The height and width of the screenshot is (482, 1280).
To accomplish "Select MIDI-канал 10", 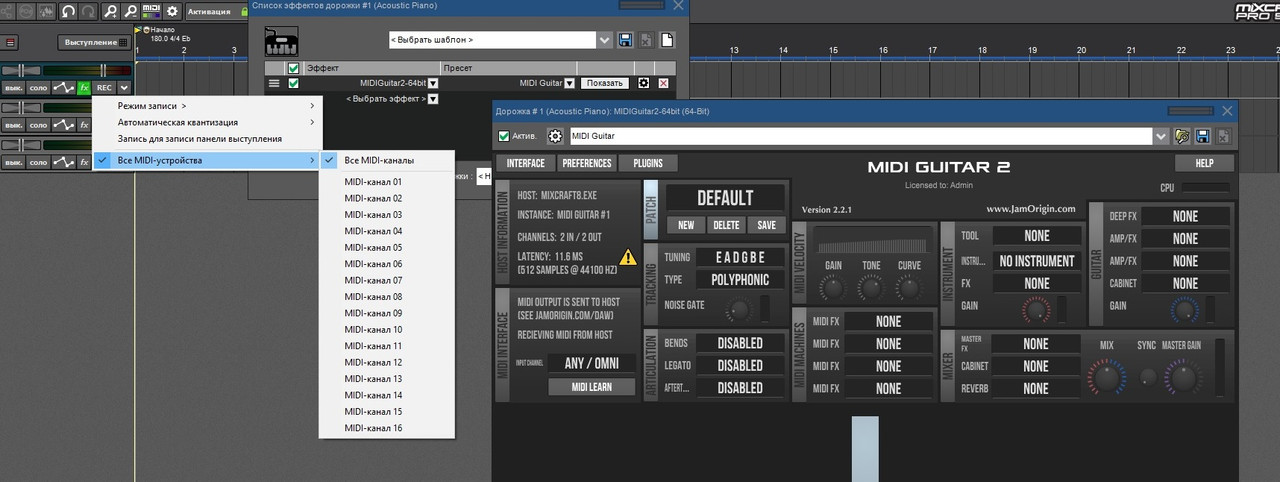I will click(387, 329).
